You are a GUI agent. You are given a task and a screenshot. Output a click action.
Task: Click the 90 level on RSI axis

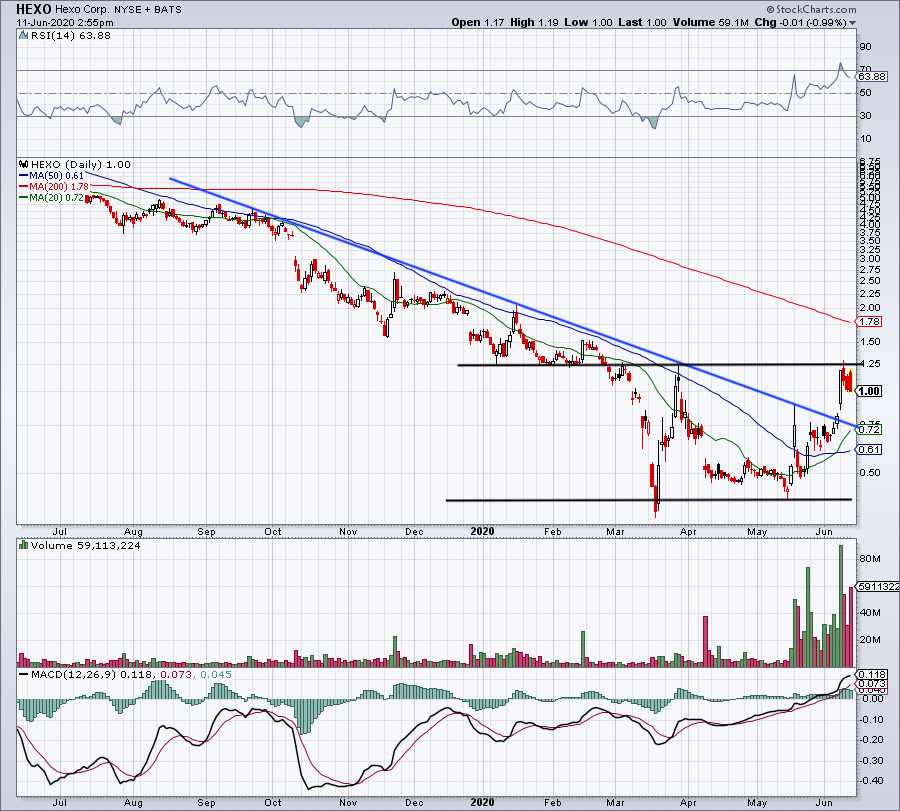[x=866, y=47]
